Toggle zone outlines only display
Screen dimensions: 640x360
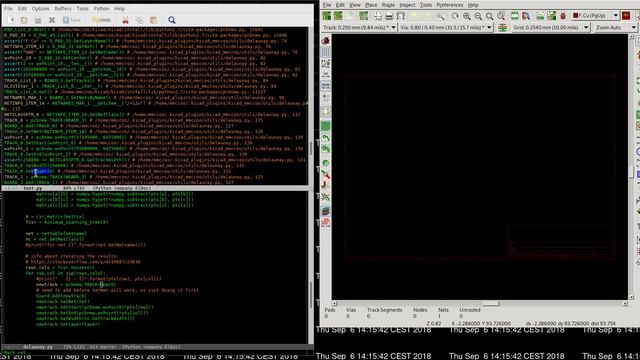(x=325, y=149)
